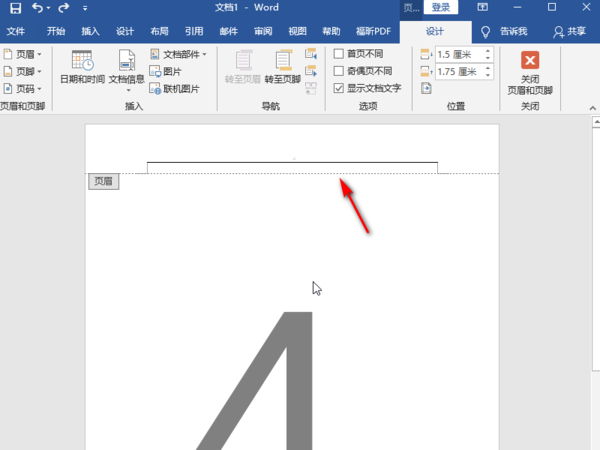Screen dimensions: 600x450
Task: Enable 奇偶页不同 checkbox
Action: click(339, 71)
